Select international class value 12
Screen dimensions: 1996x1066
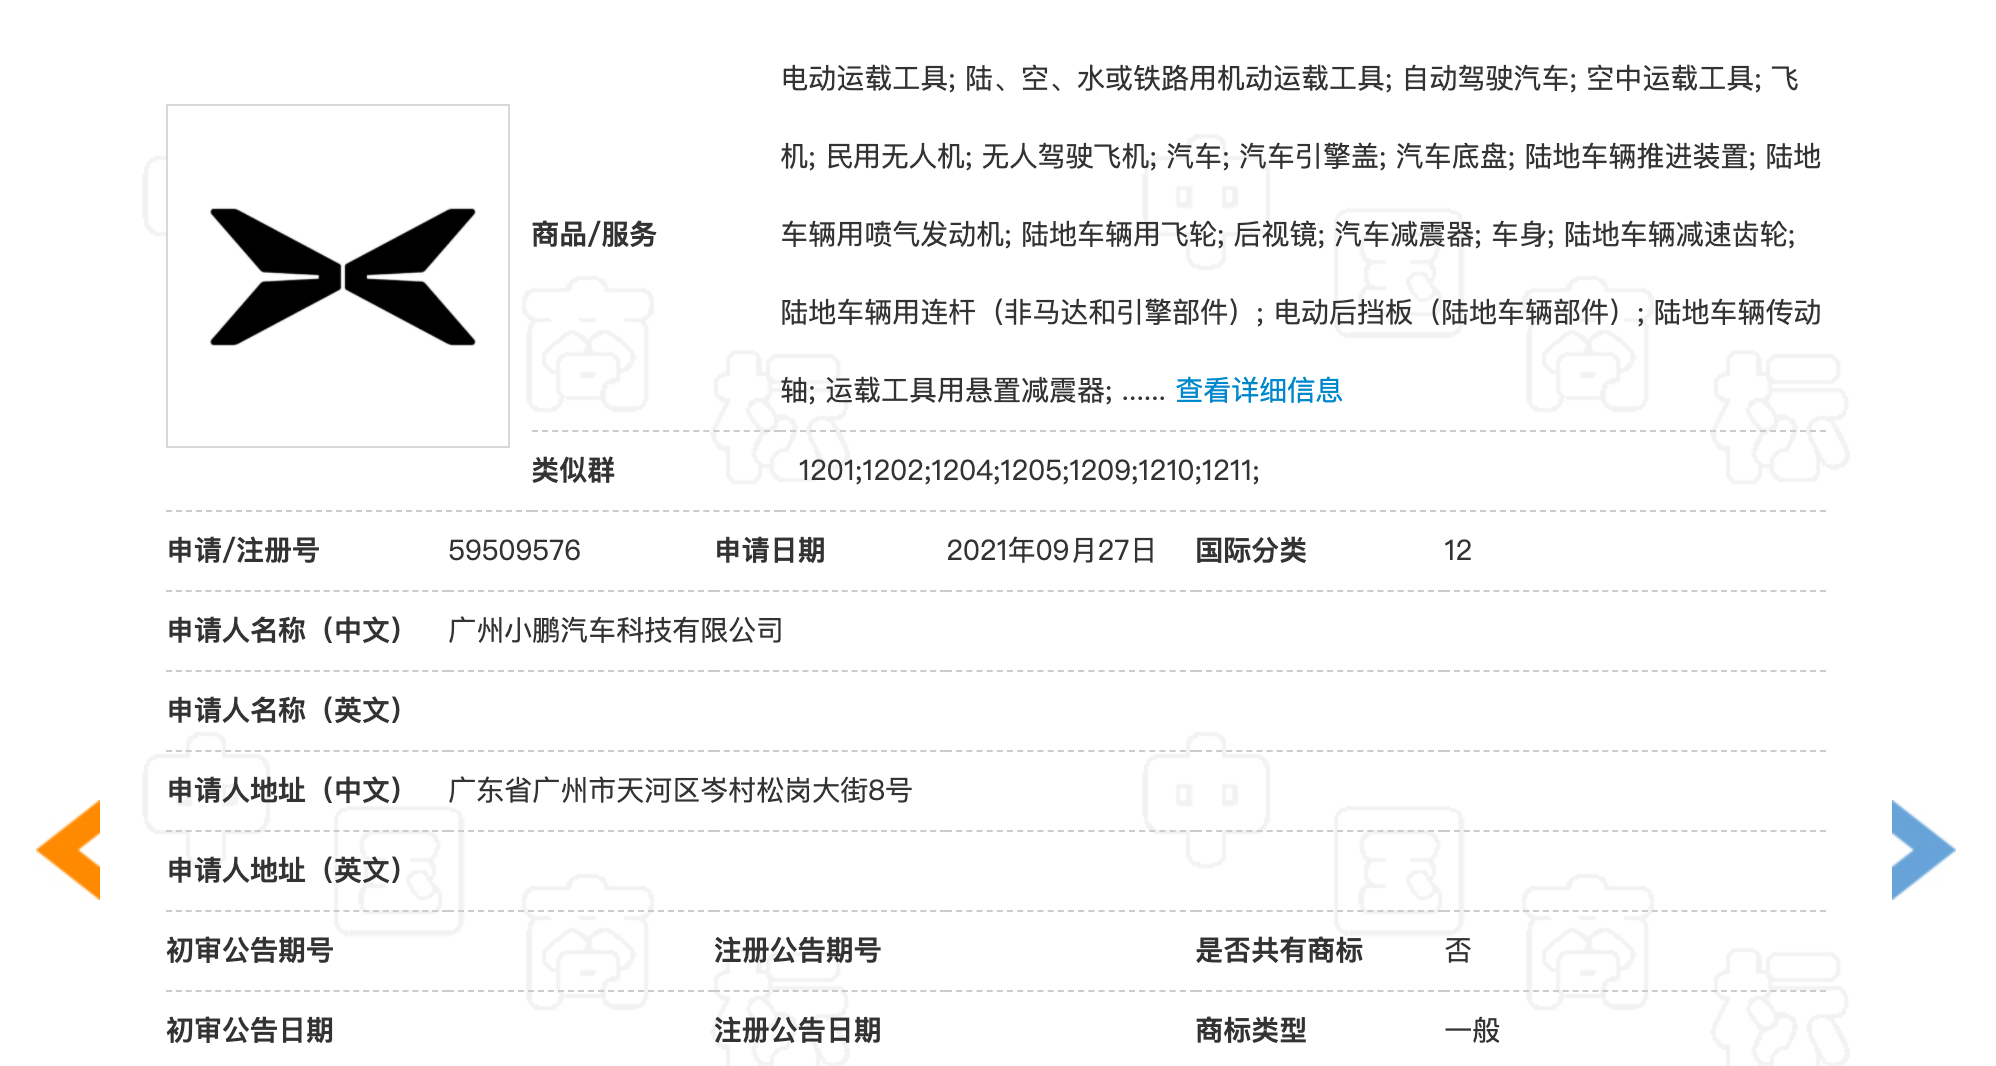1457,550
